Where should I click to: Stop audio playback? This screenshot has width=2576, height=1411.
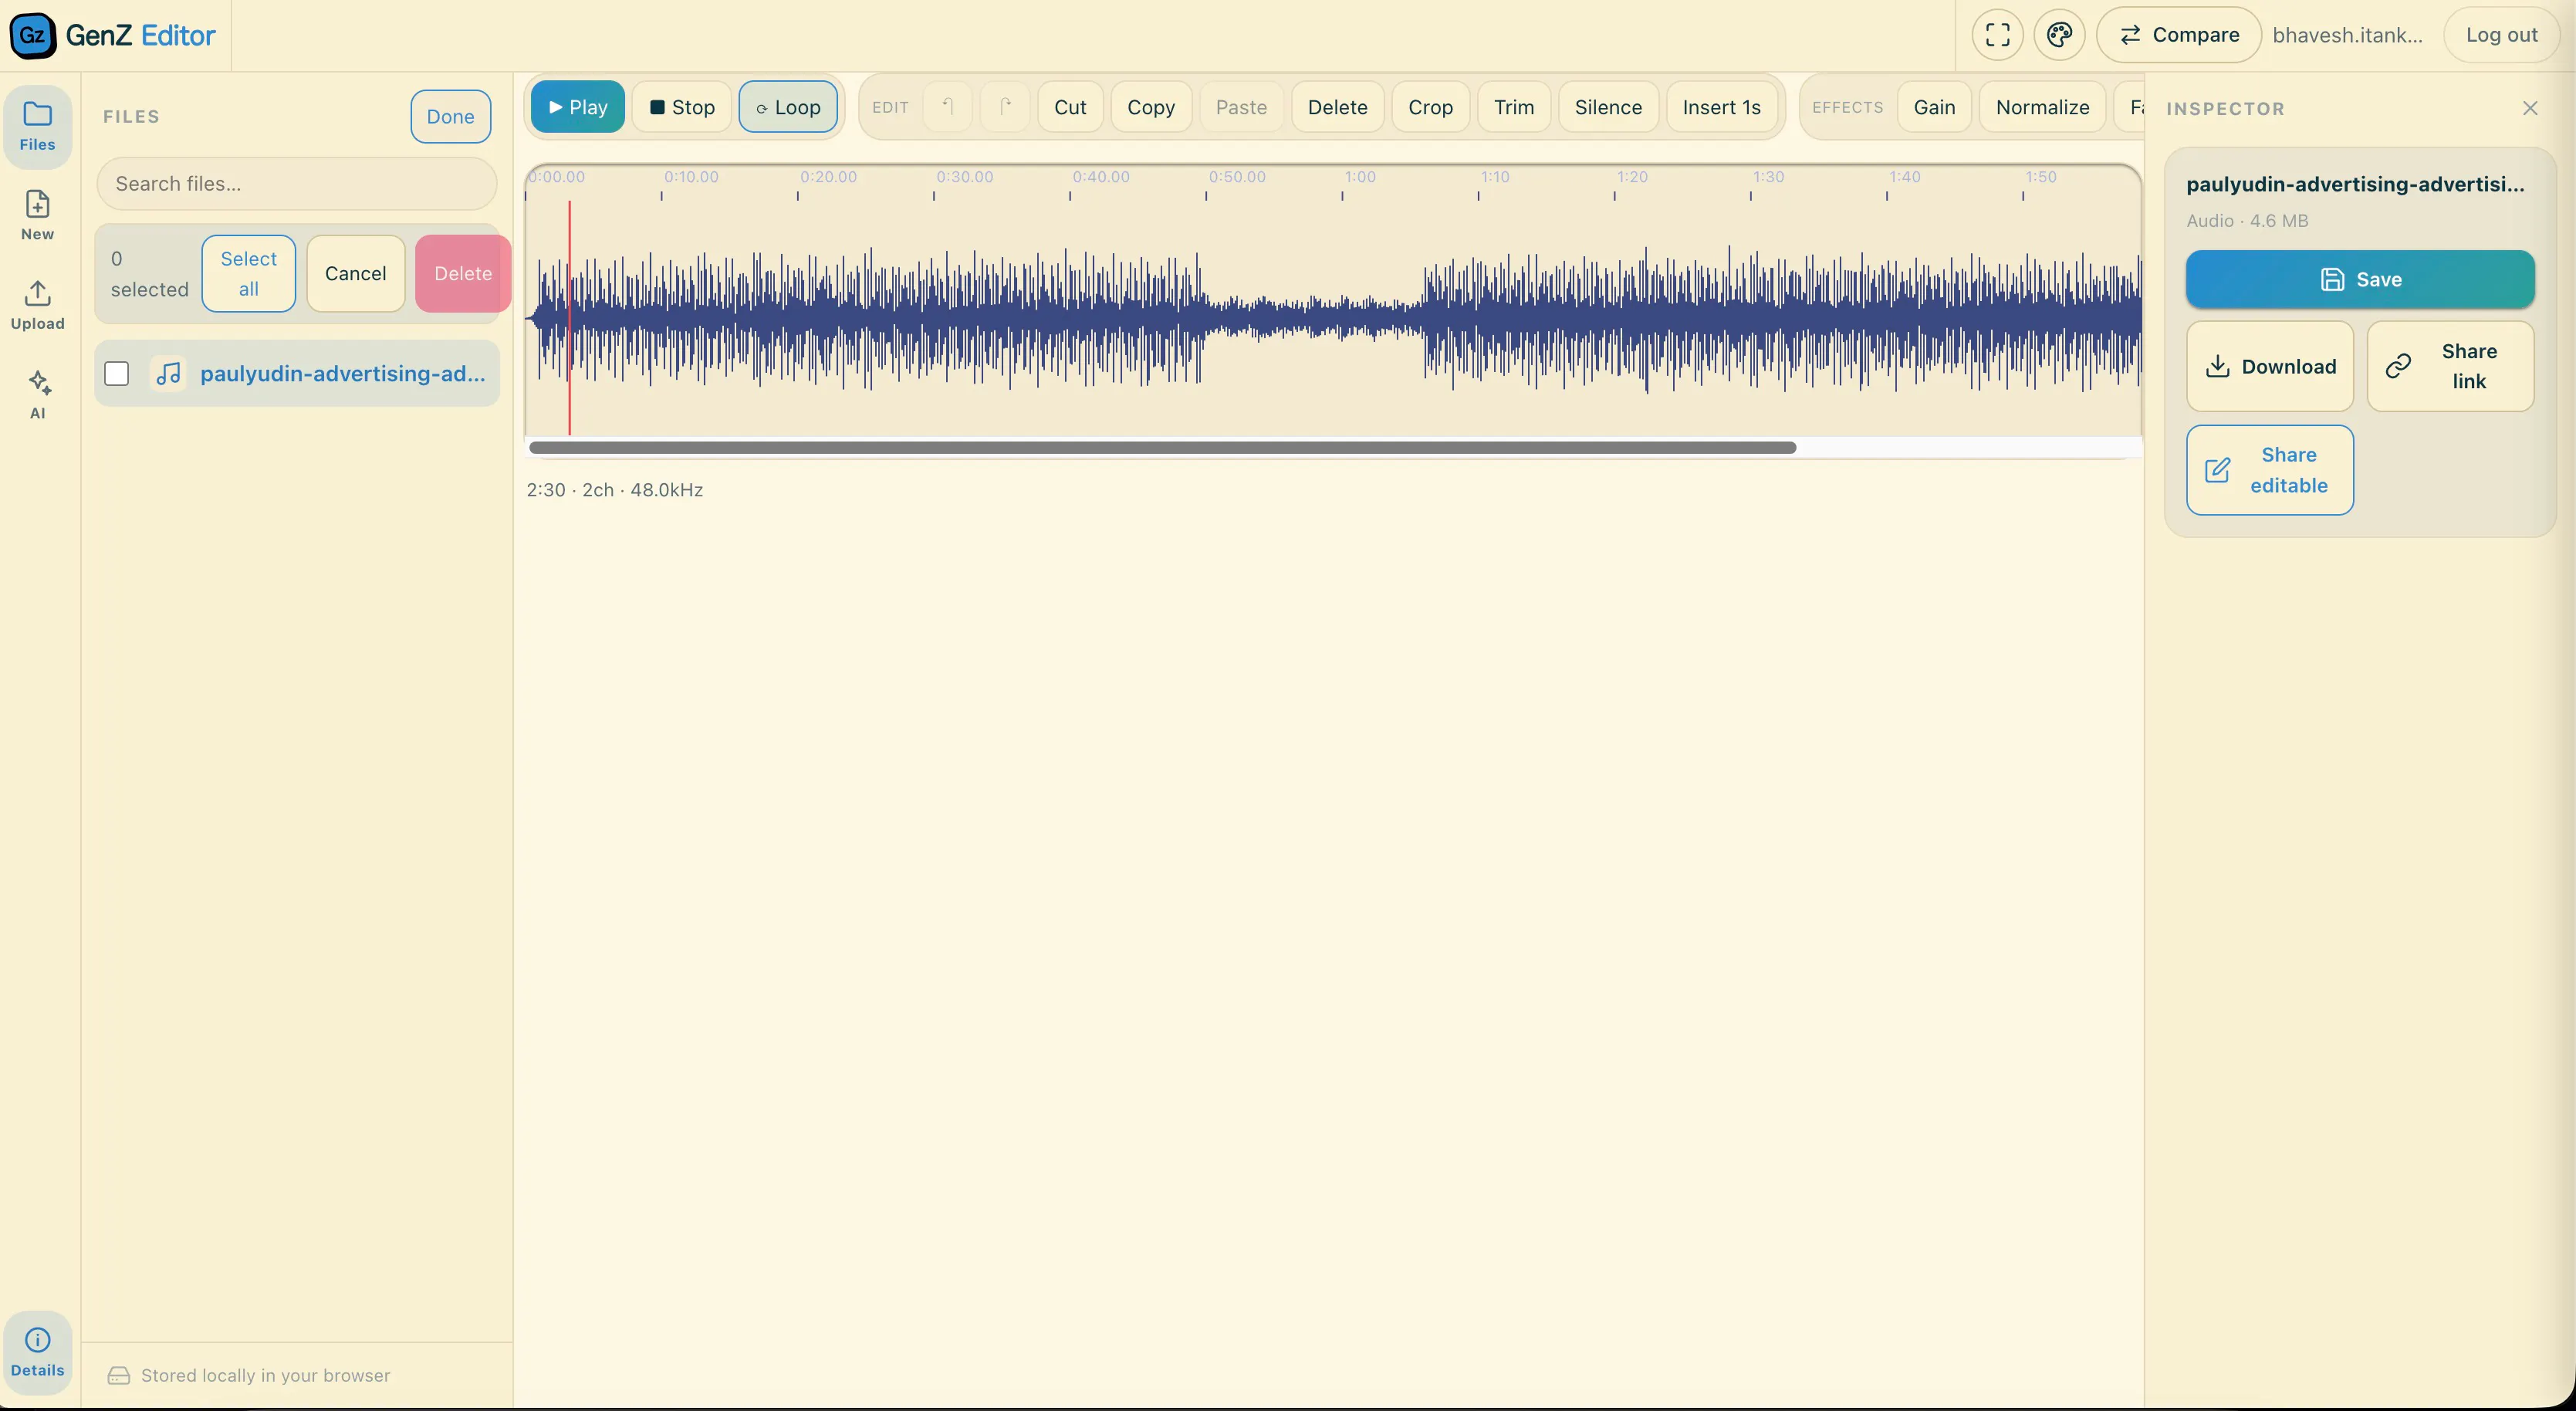682,107
